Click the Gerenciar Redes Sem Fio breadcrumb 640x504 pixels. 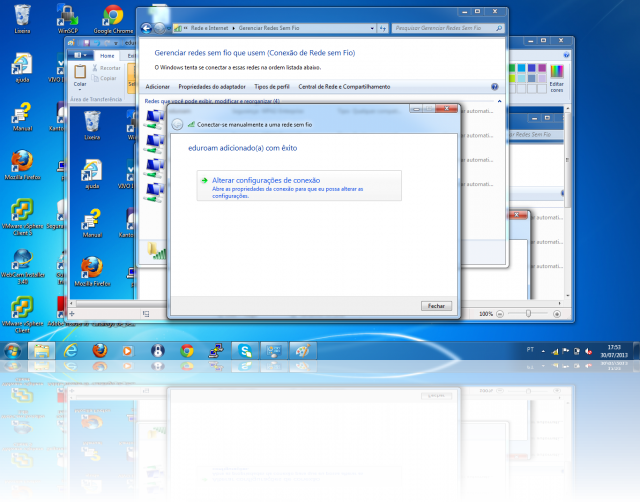269,28
